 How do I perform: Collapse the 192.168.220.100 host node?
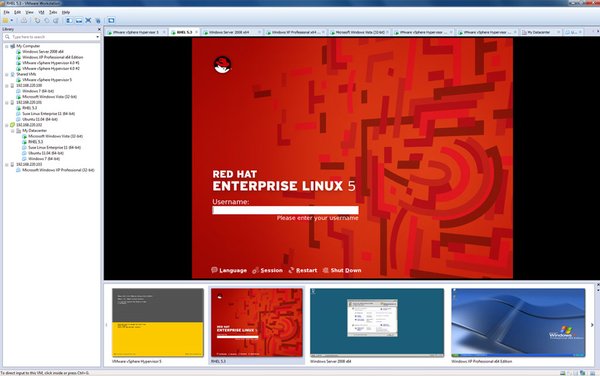coord(7,86)
